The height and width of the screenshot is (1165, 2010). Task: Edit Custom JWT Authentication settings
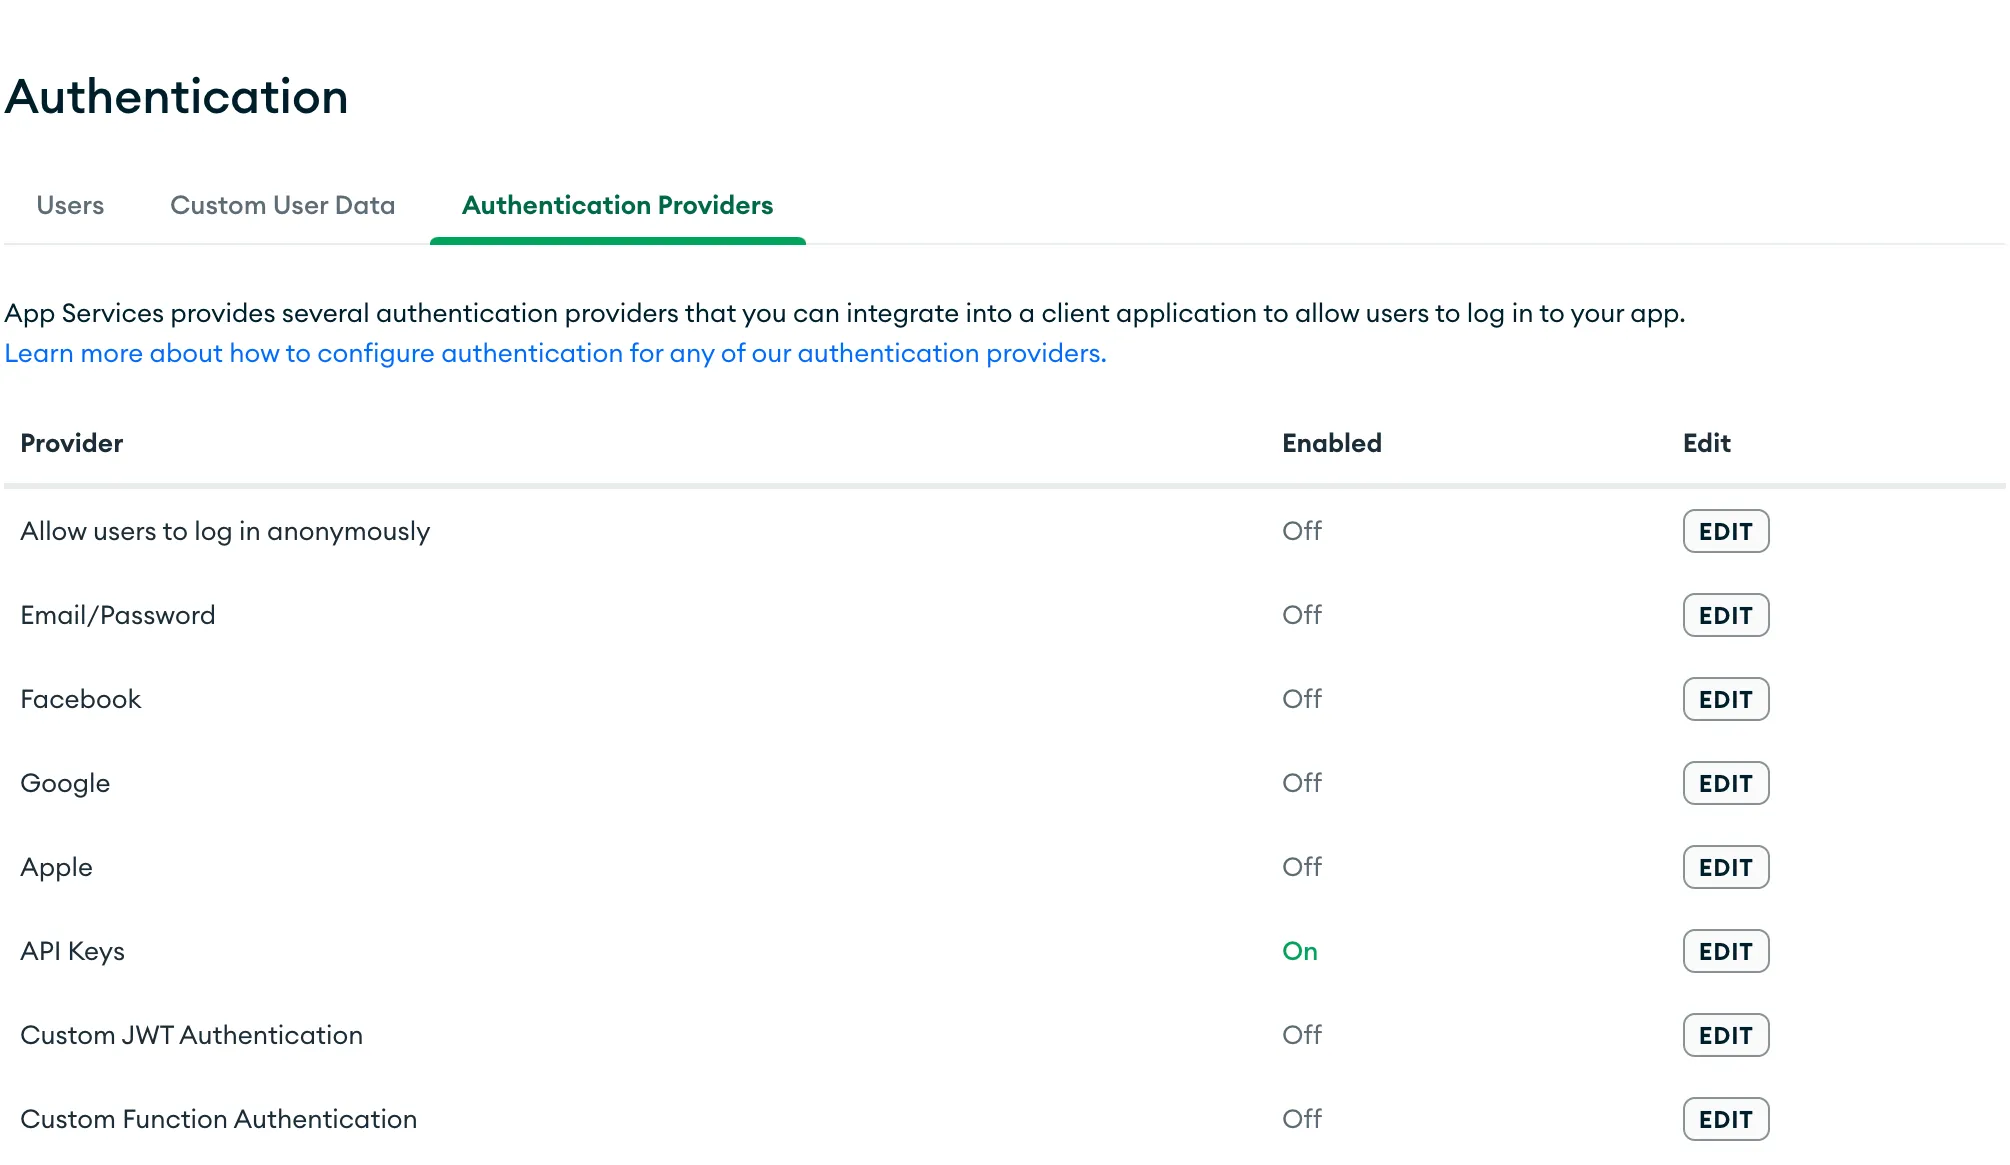pos(1725,1035)
